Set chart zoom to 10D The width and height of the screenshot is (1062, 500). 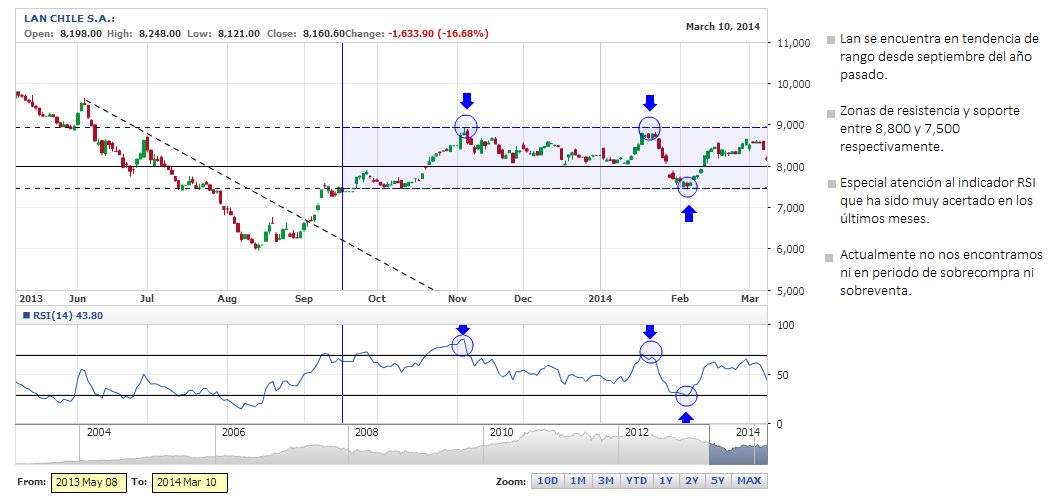coord(548,481)
